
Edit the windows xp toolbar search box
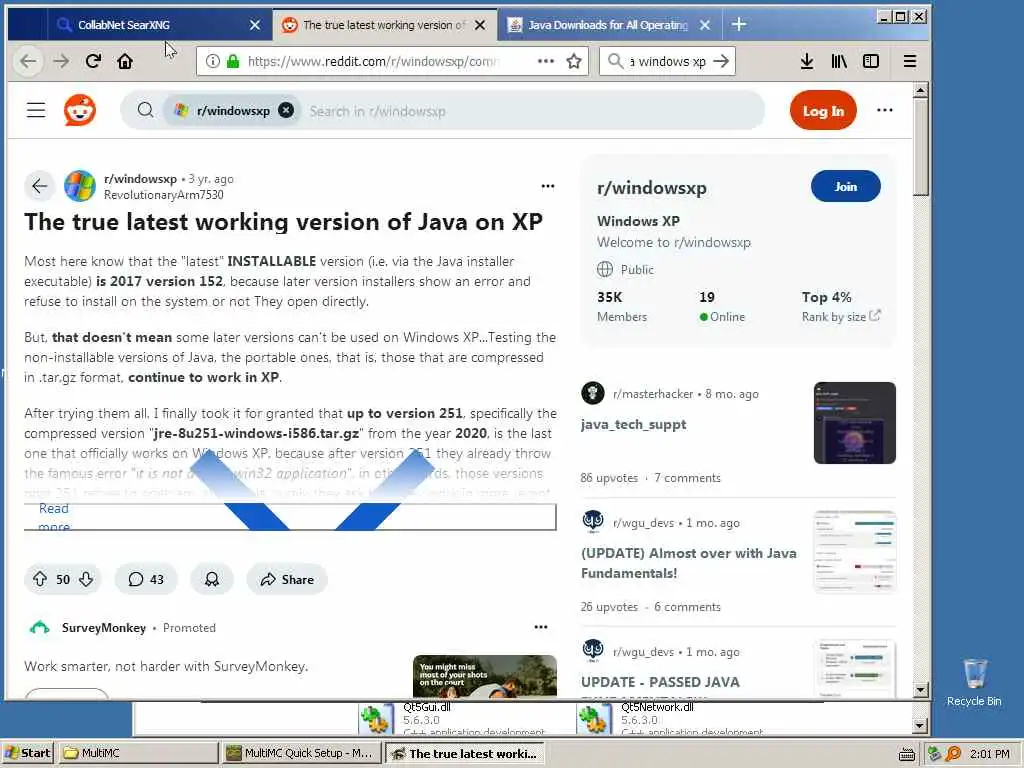pyautogui.click(x=667, y=61)
